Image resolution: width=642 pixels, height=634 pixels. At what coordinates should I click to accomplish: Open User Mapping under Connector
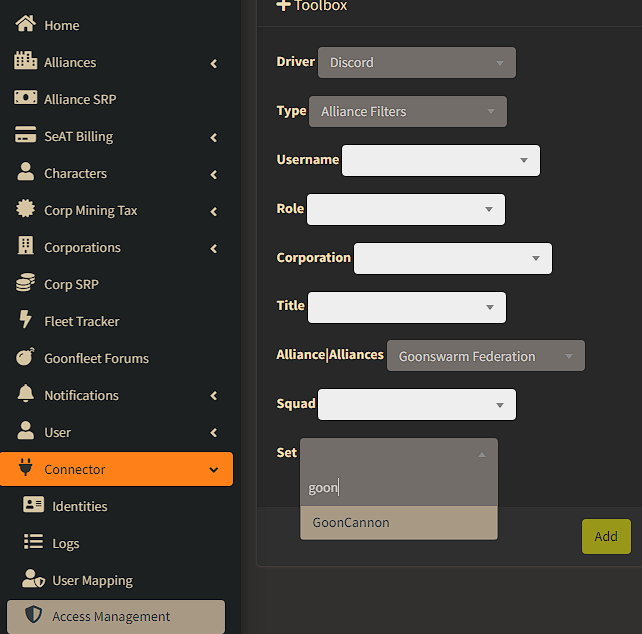click(92, 580)
